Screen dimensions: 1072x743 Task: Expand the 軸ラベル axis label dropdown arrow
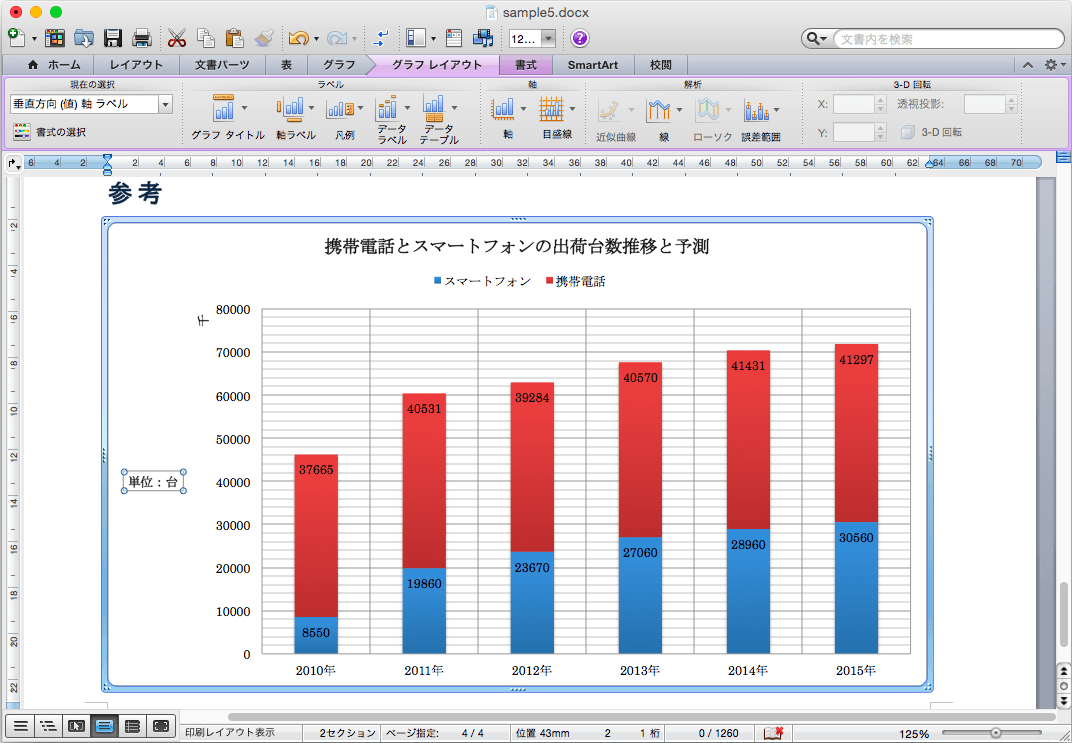coord(313,107)
